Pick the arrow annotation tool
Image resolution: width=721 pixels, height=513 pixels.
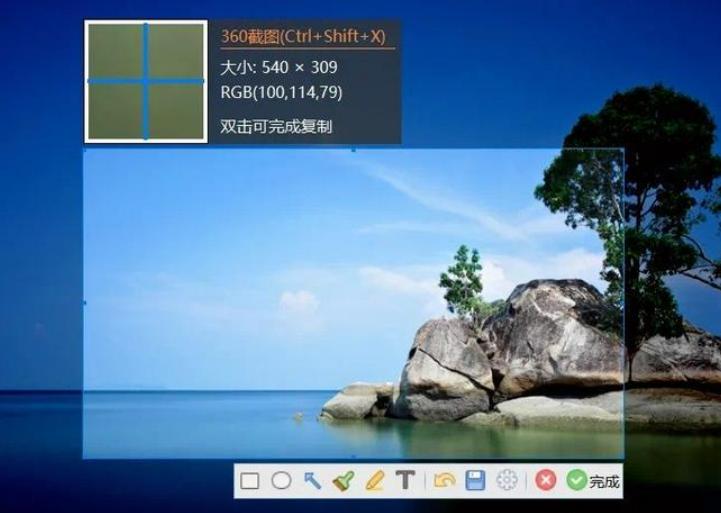[312, 481]
